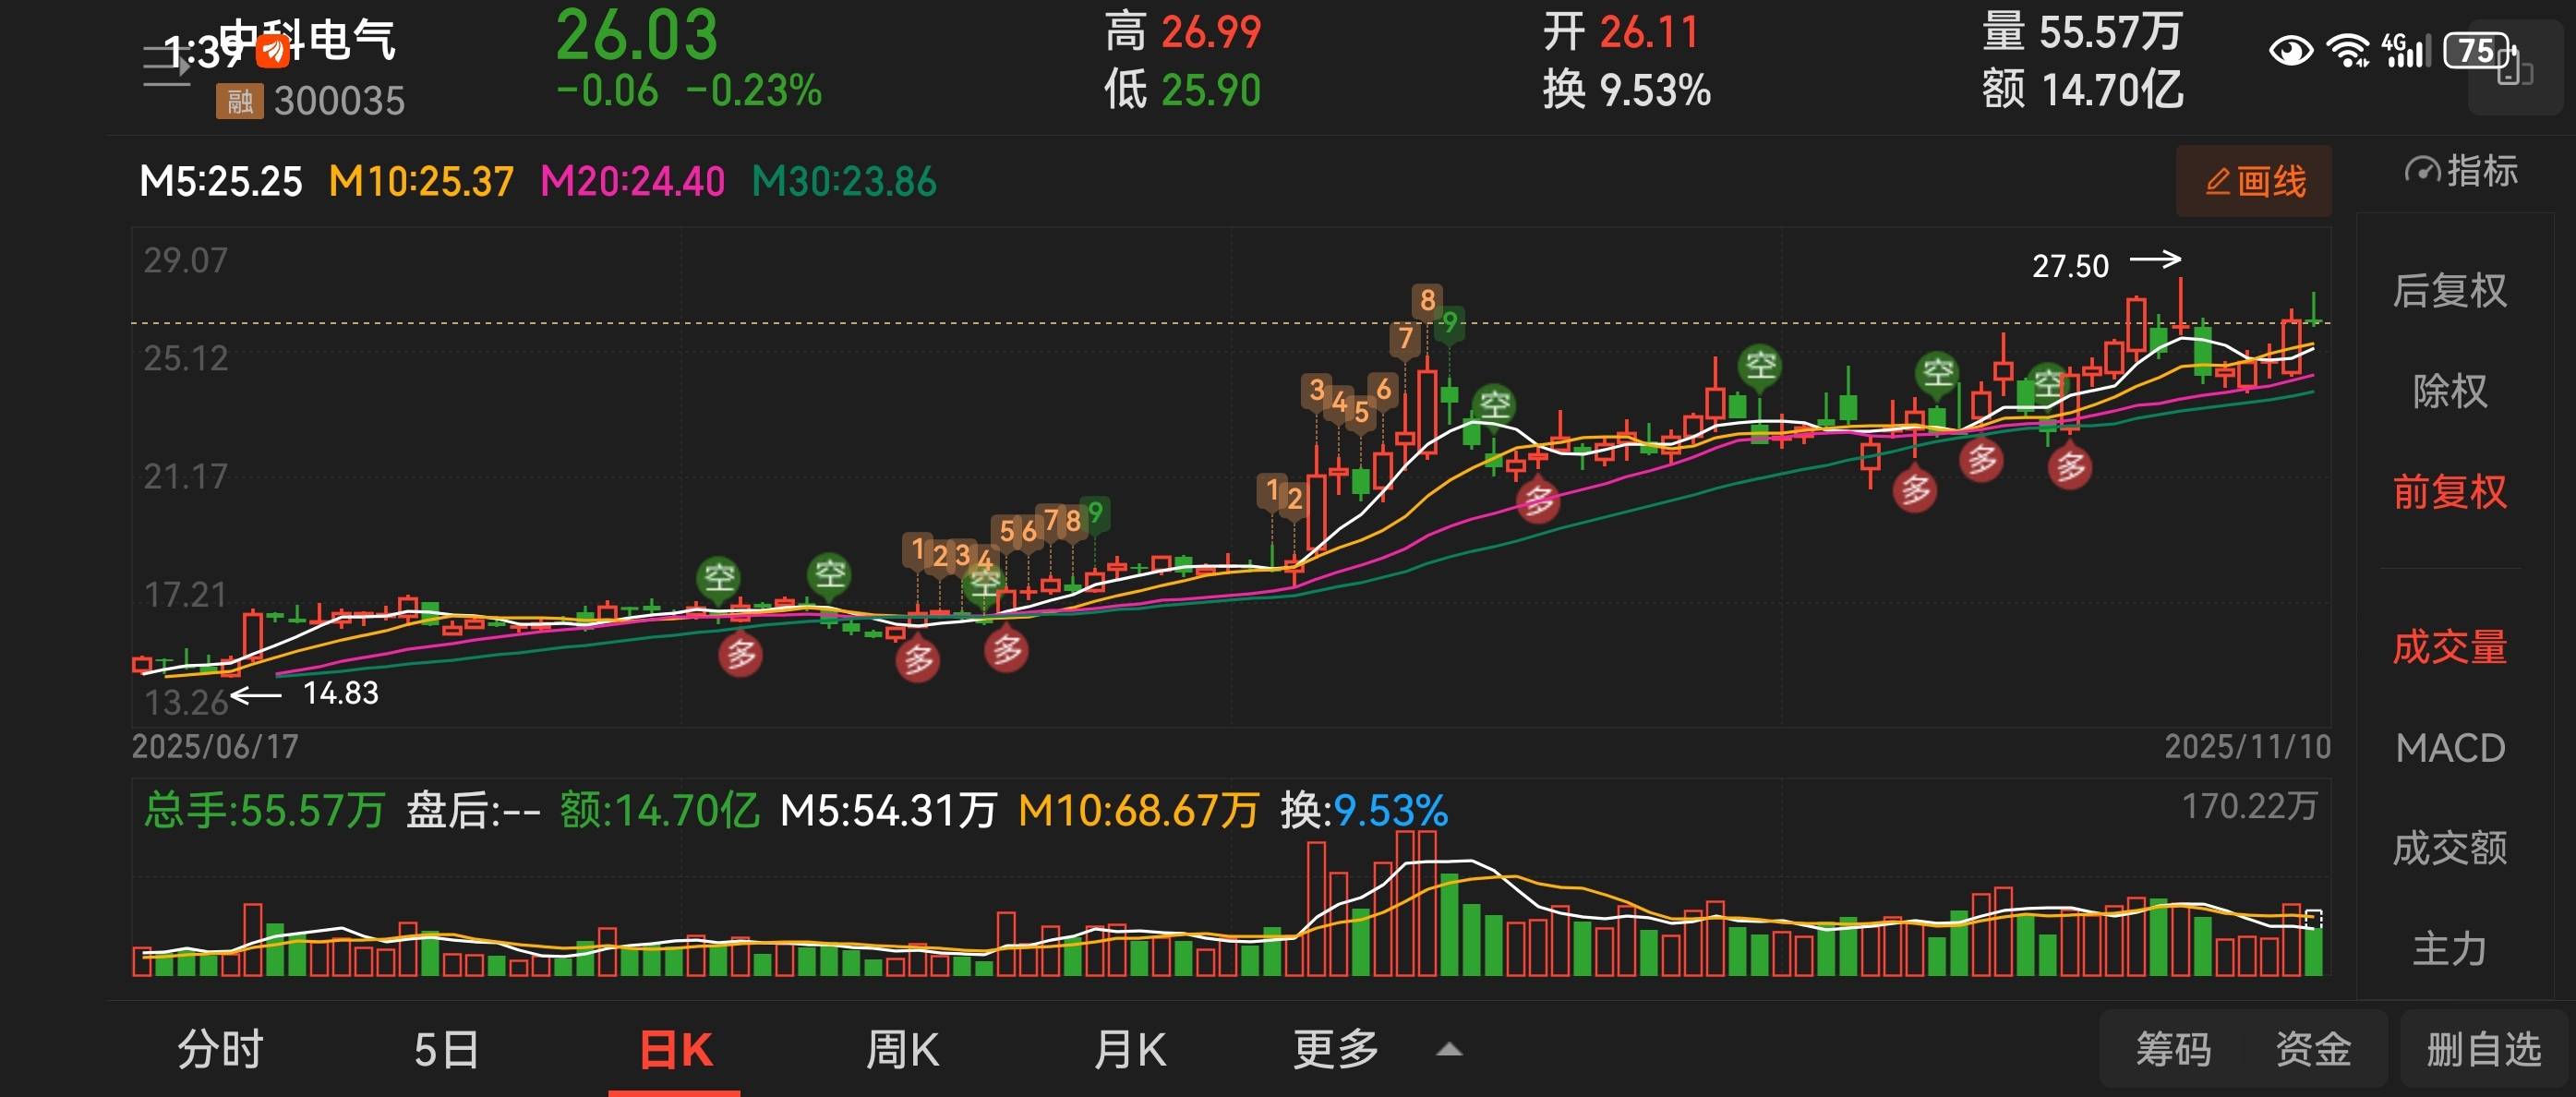Tap the eye icon in status bar
The image size is (2576, 1097).
[2290, 50]
